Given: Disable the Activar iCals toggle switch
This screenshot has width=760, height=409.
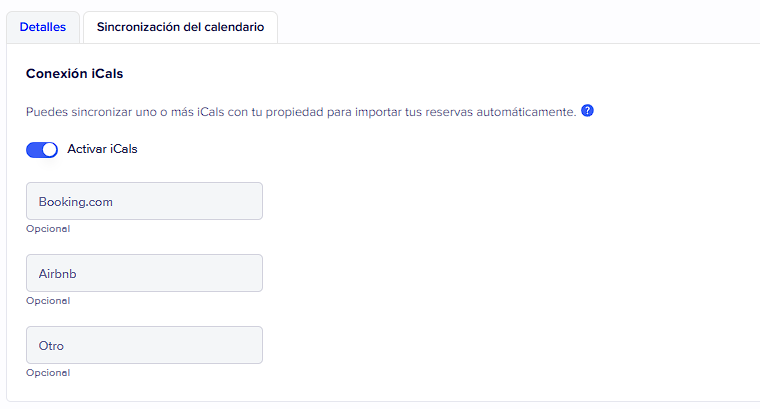Looking at the screenshot, I should point(42,150).
